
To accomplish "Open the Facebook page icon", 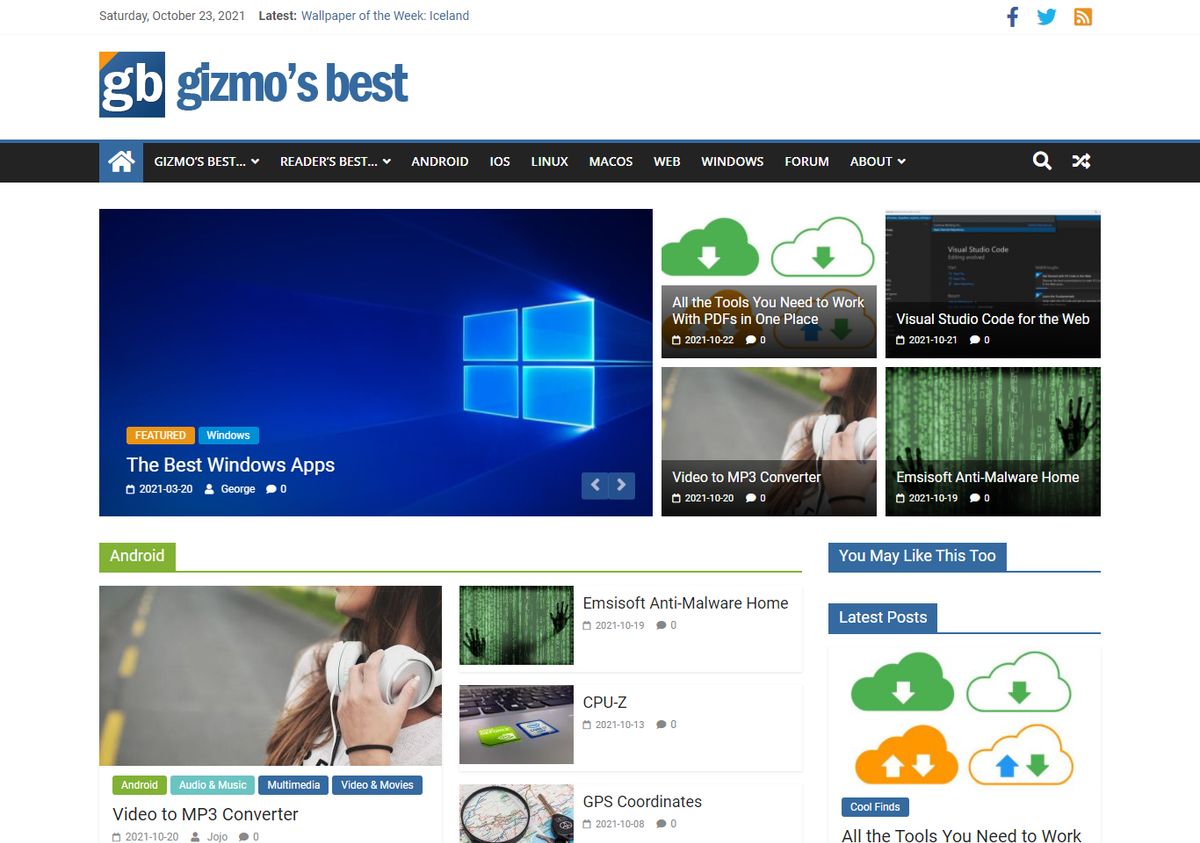I will point(1012,16).
